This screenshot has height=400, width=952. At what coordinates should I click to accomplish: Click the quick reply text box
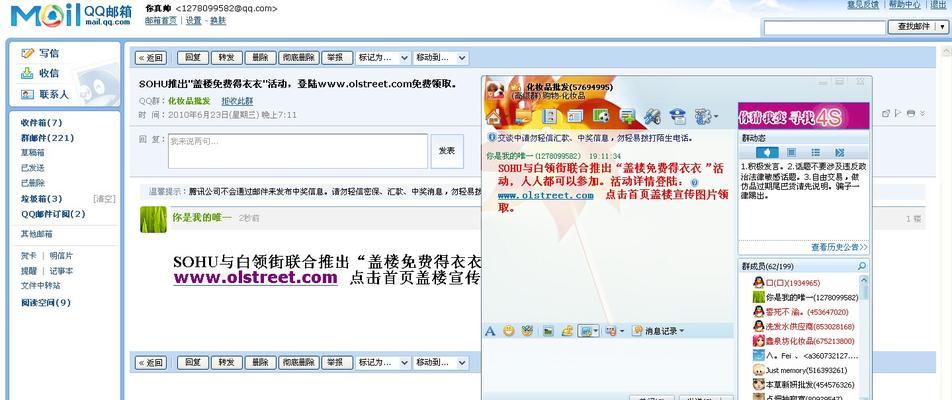tap(298, 151)
